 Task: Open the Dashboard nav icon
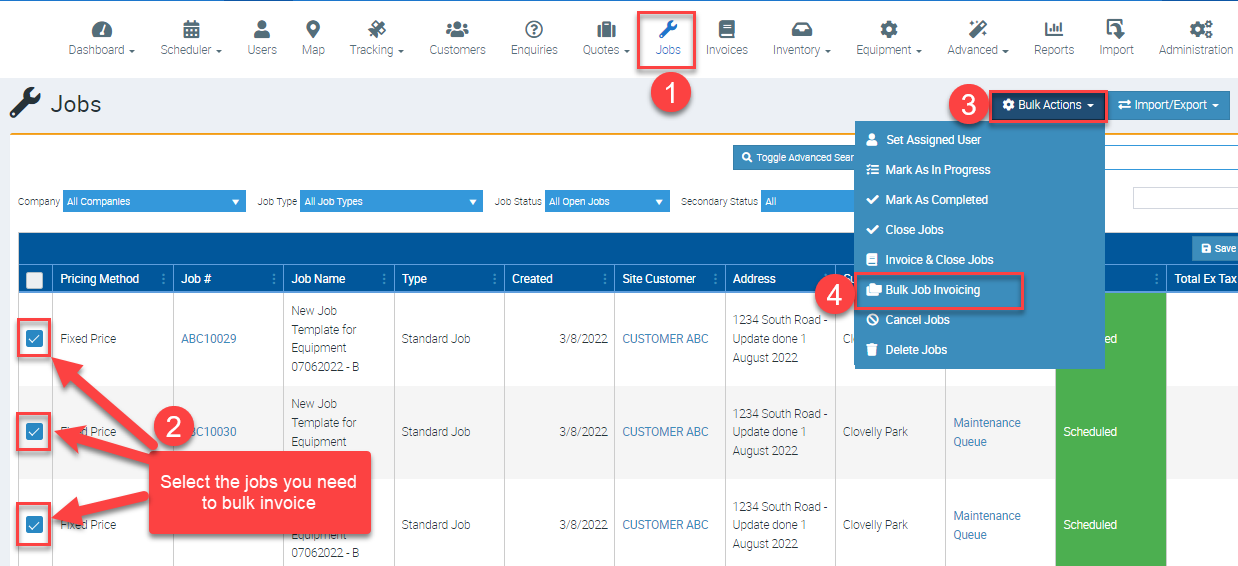[101, 29]
